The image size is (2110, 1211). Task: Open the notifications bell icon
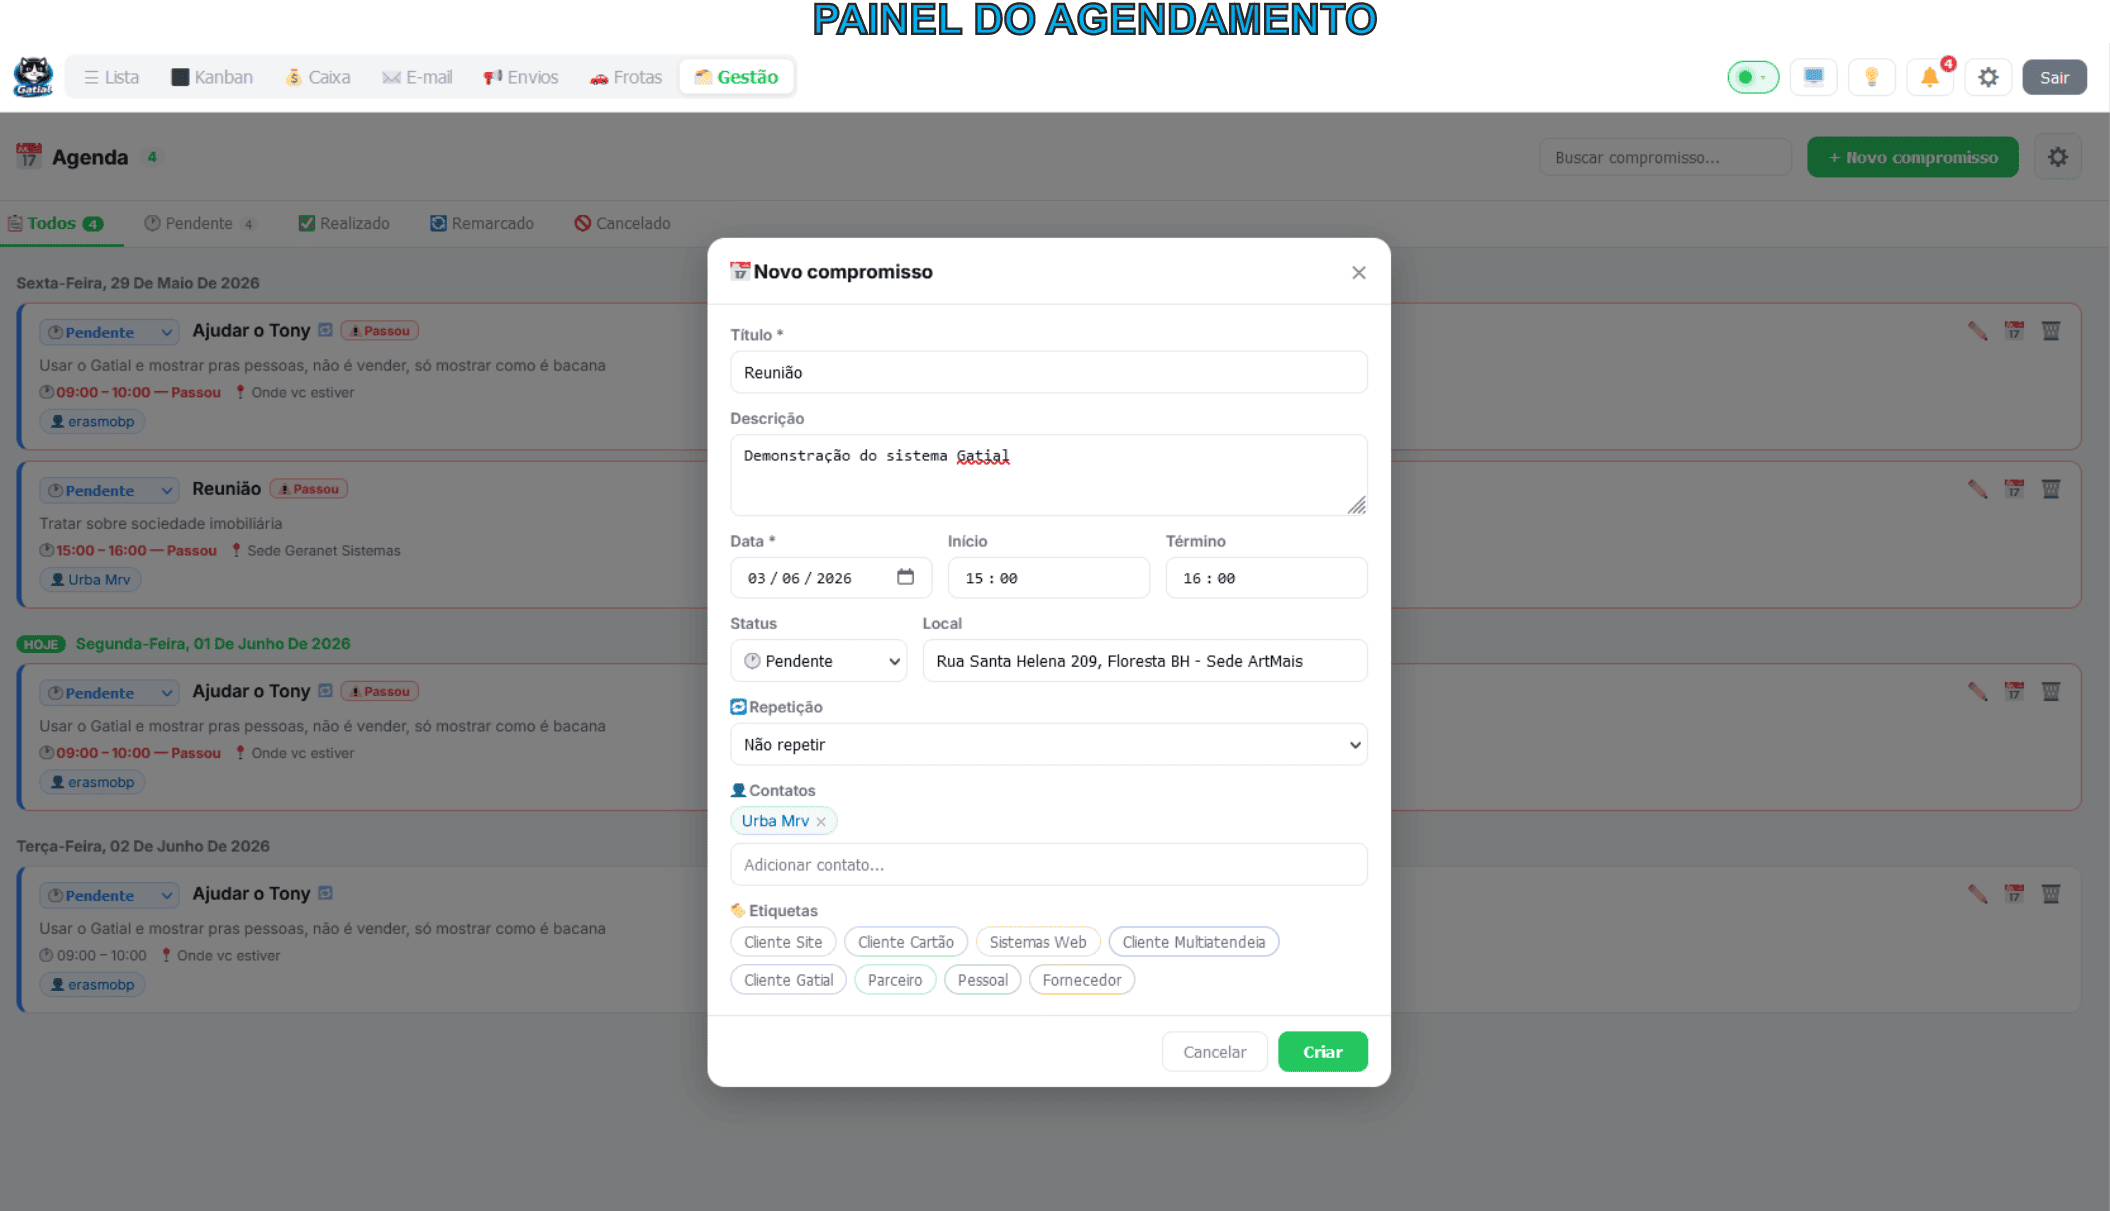(1930, 77)
